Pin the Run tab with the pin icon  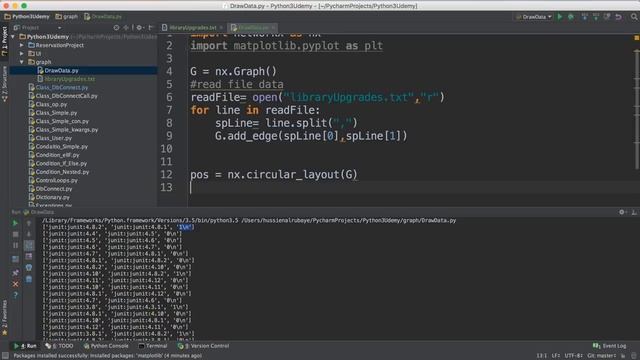tap(15, 272)
